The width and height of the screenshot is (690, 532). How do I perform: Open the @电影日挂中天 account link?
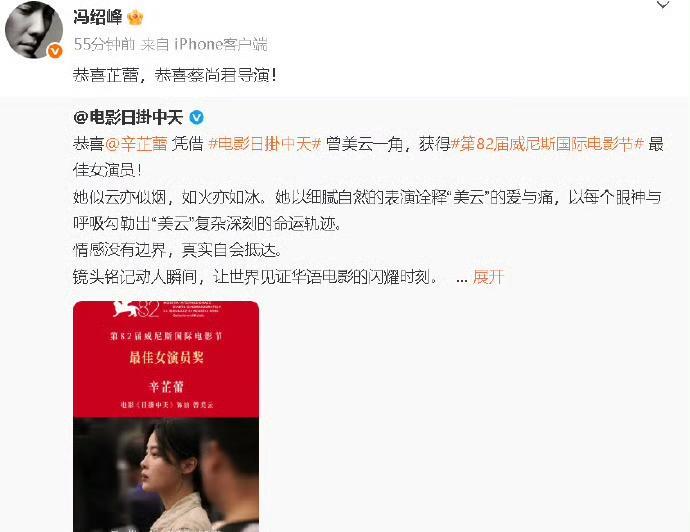click(128, 117)
